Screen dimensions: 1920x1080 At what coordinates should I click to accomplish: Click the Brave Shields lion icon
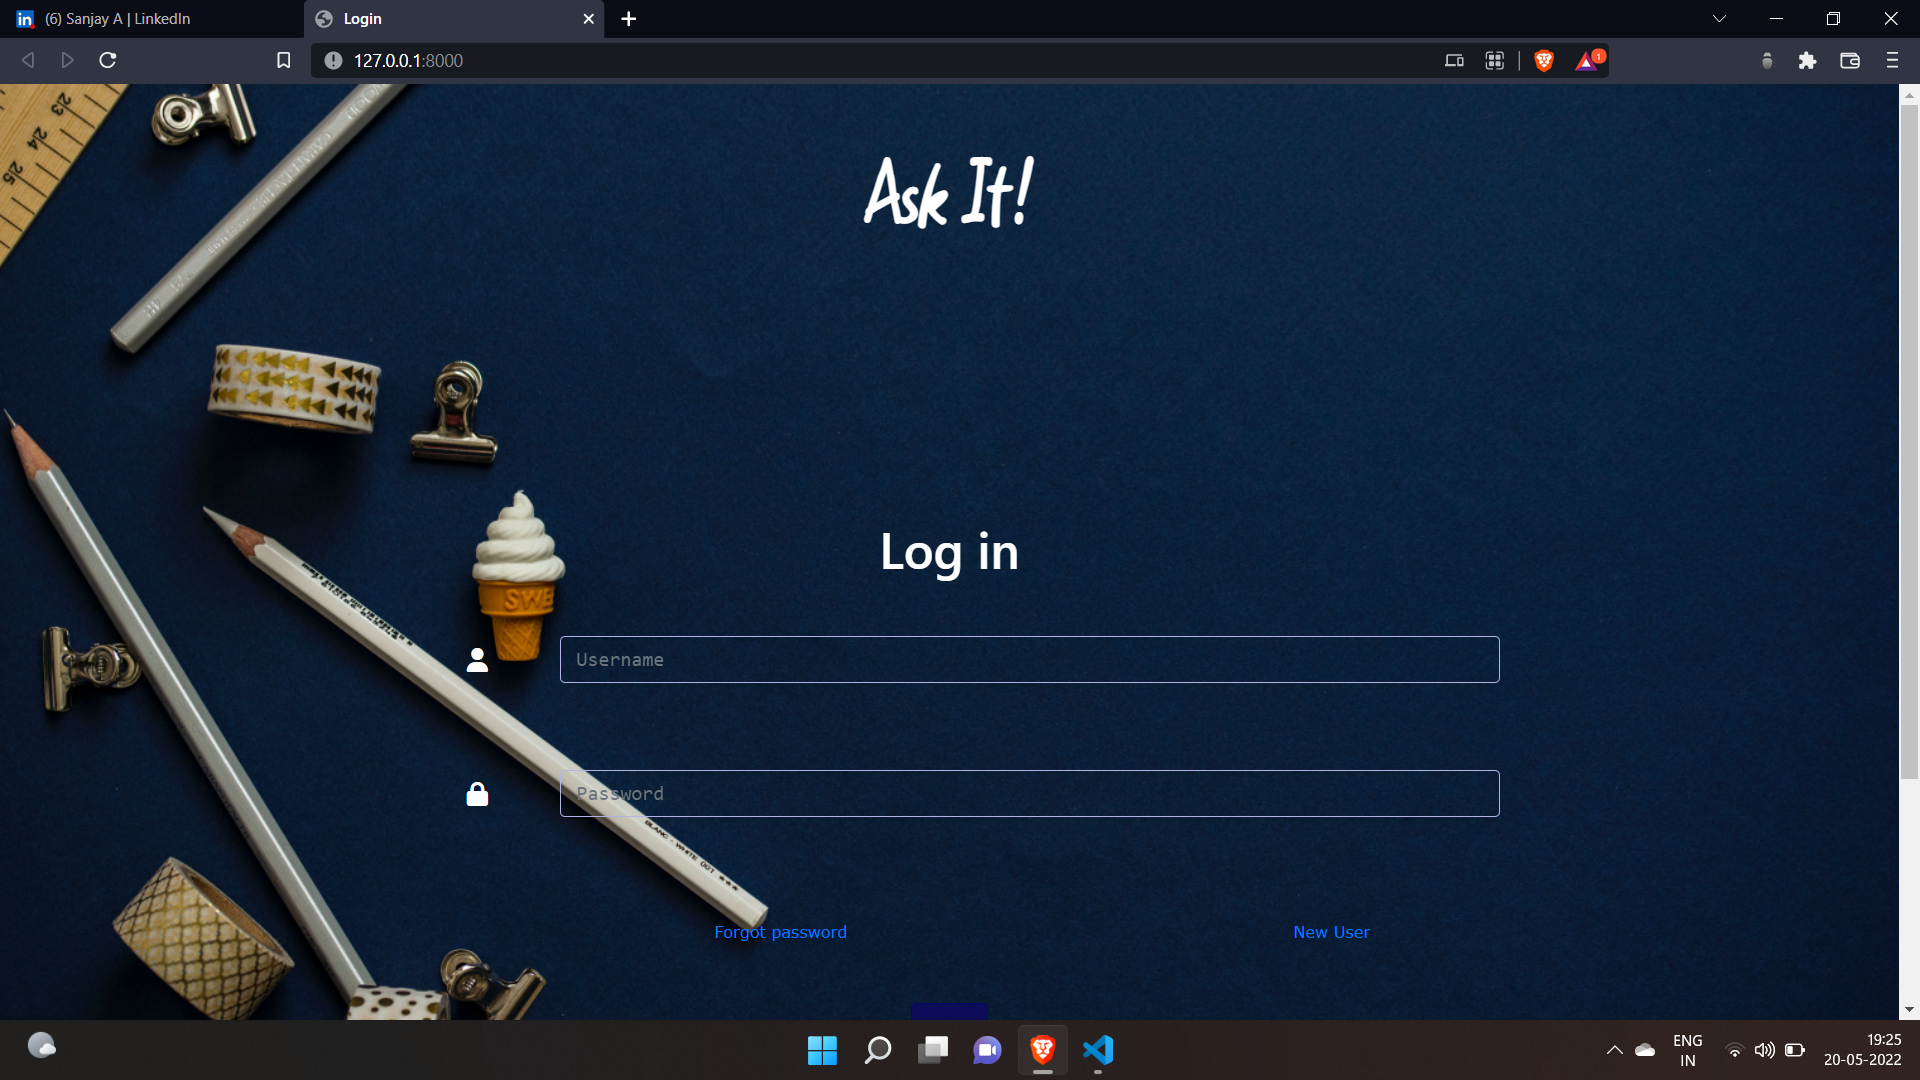pyautogui.click(x=1544, y=61)
